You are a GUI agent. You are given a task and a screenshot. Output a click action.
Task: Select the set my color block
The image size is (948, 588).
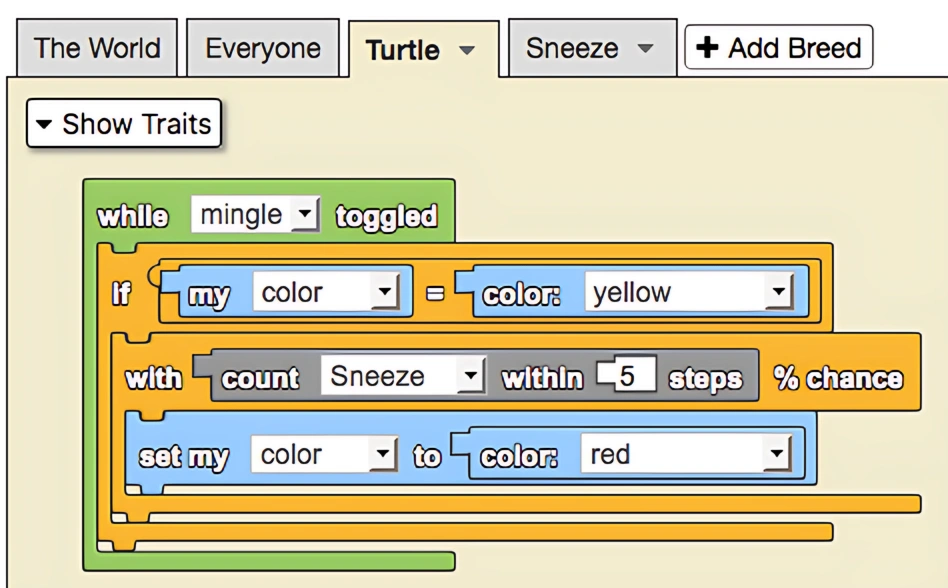pyautogui.click(x=183, y=455)
